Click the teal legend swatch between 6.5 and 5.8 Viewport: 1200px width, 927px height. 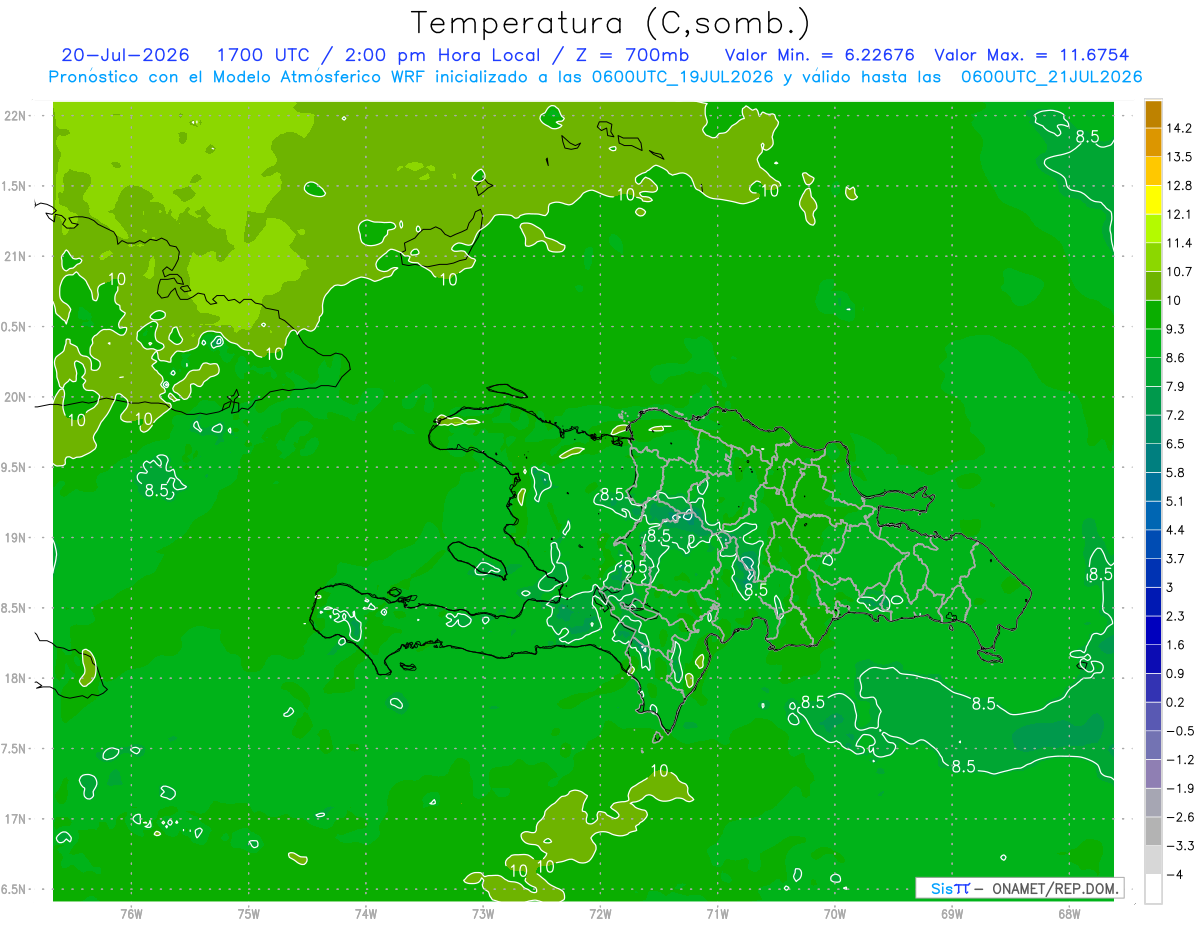pos(1153,458)
